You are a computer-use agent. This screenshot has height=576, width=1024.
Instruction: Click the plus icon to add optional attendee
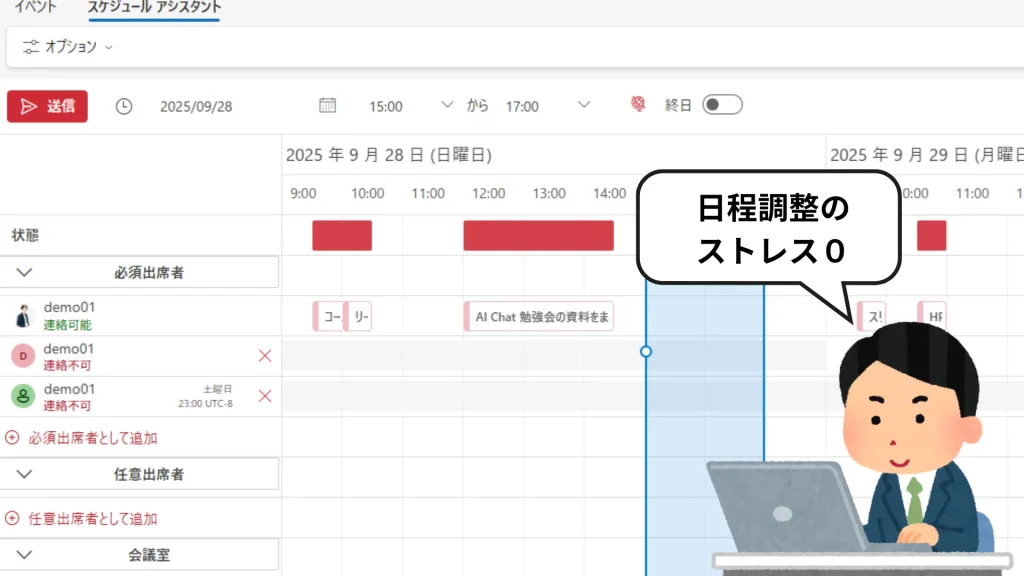point(13,518)
